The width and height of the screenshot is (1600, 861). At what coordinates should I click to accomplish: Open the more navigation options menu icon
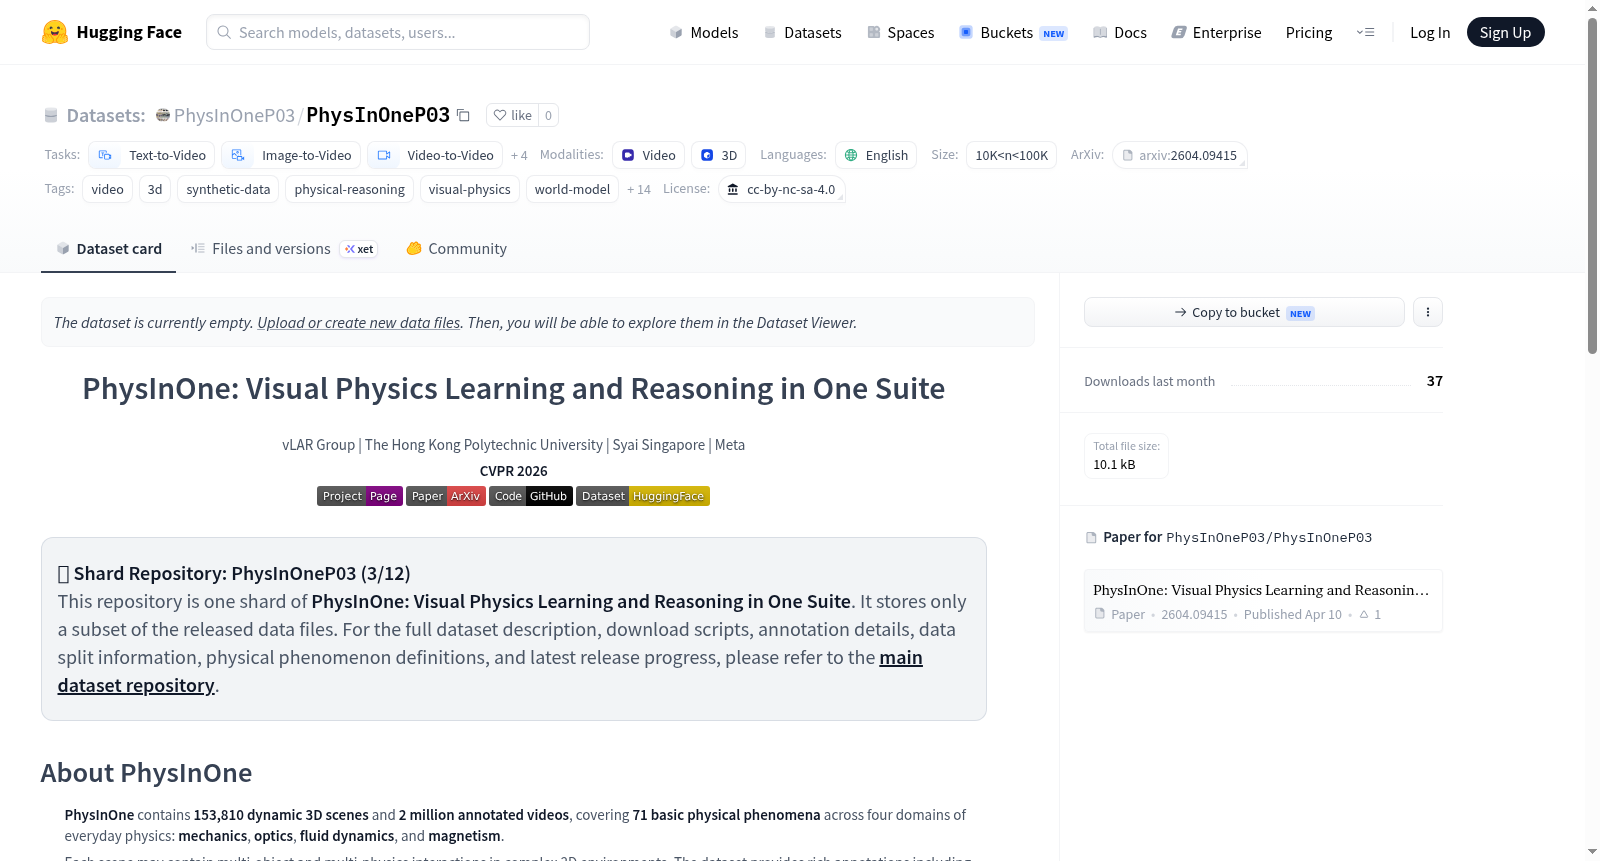coord(1365,32)
